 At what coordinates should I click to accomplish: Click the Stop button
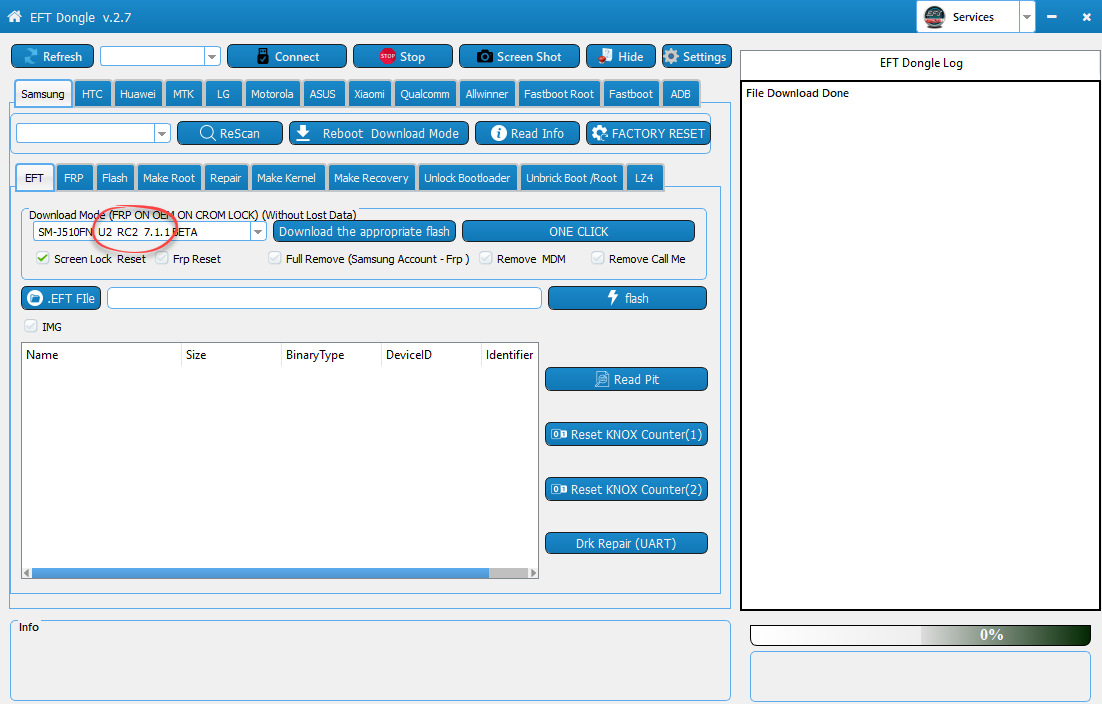point(403,56)
